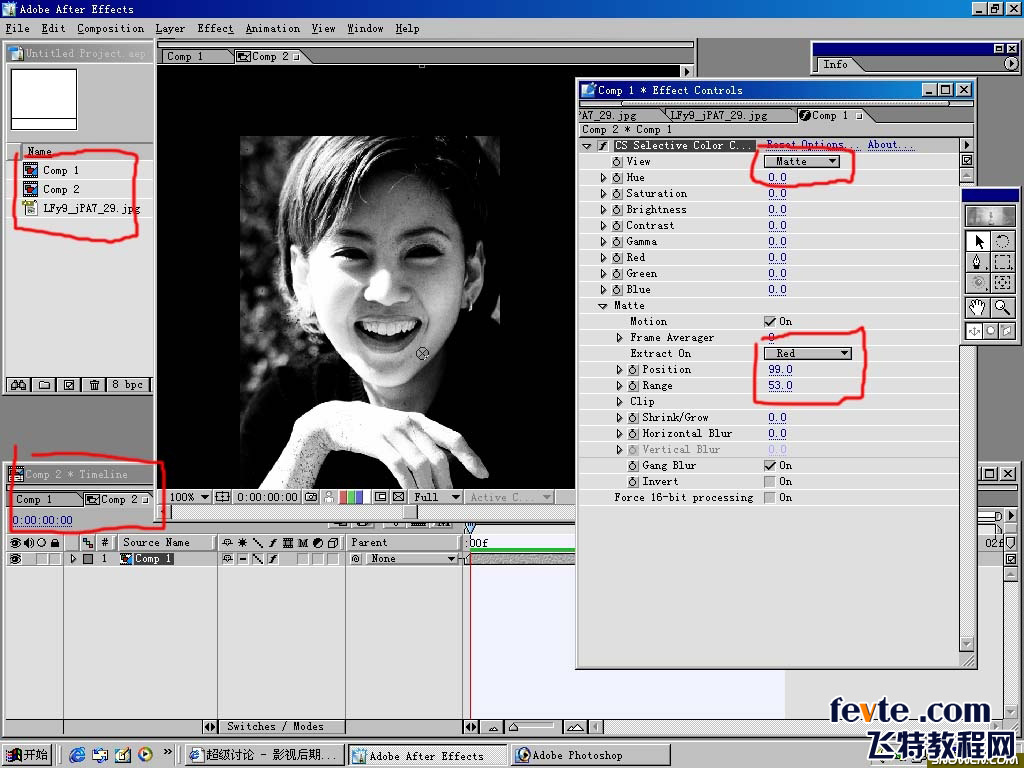Open the 100% magnification dropdown
The image size is (1024, 768).
189,497
